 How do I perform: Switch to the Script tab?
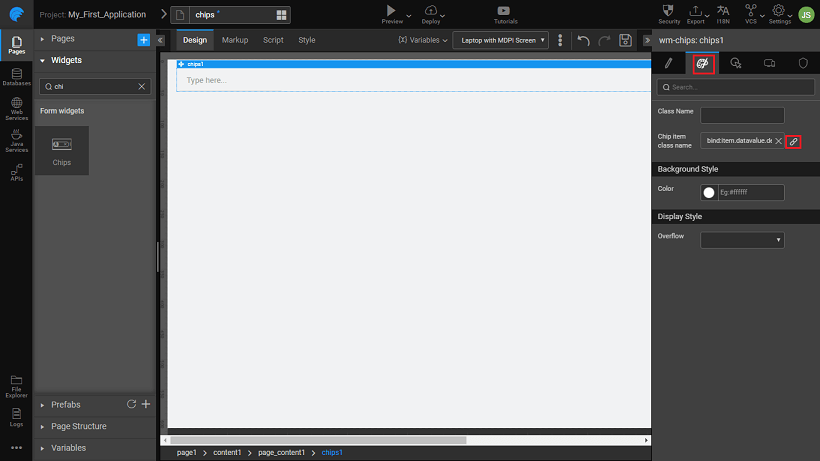point(273,40)
